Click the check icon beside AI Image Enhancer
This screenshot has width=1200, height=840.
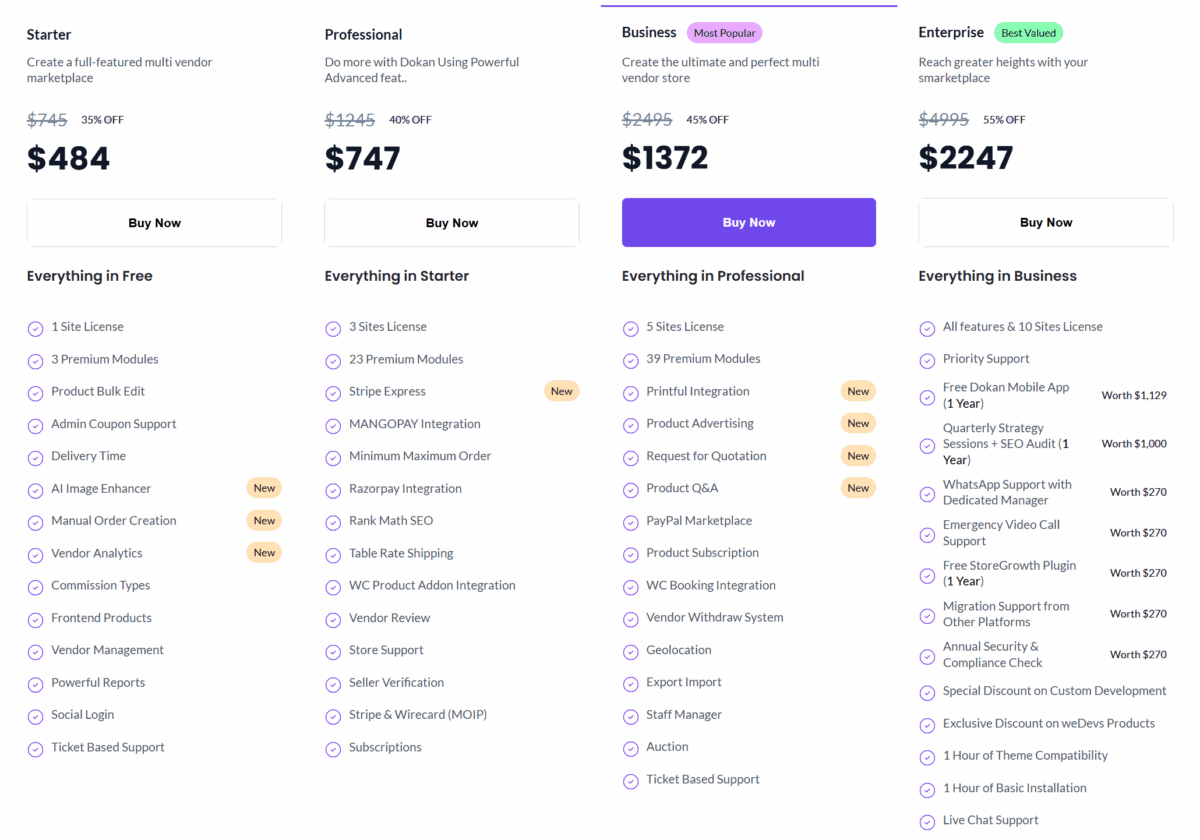35,489
